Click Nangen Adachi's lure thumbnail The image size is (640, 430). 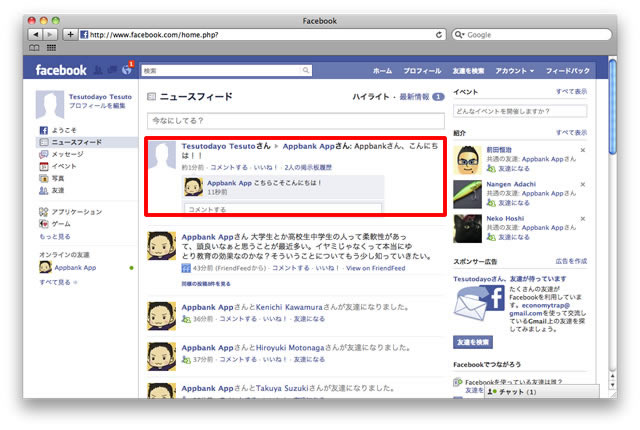pyautogui.click(x=467, y=195)
